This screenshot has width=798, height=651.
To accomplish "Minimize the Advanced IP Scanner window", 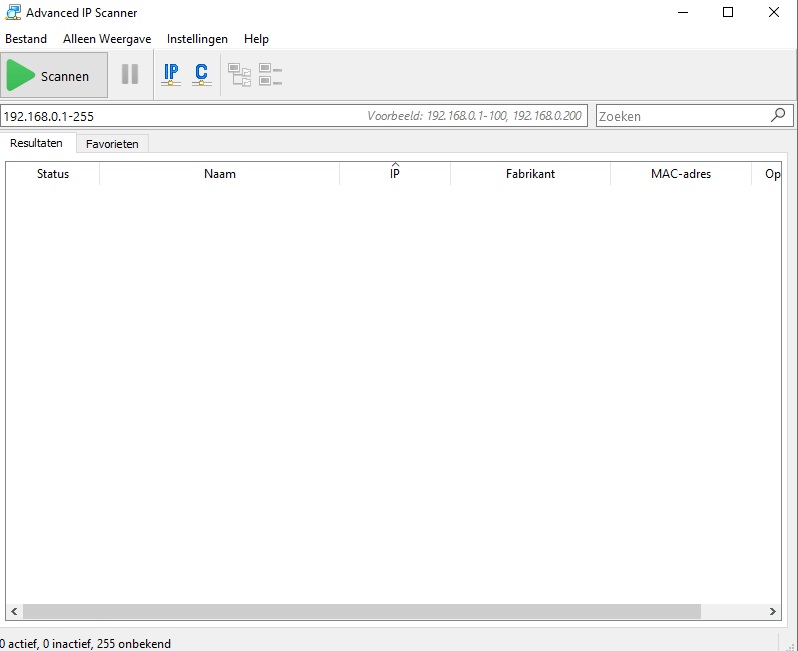I will pyautogui.click(x=683, y=12).
